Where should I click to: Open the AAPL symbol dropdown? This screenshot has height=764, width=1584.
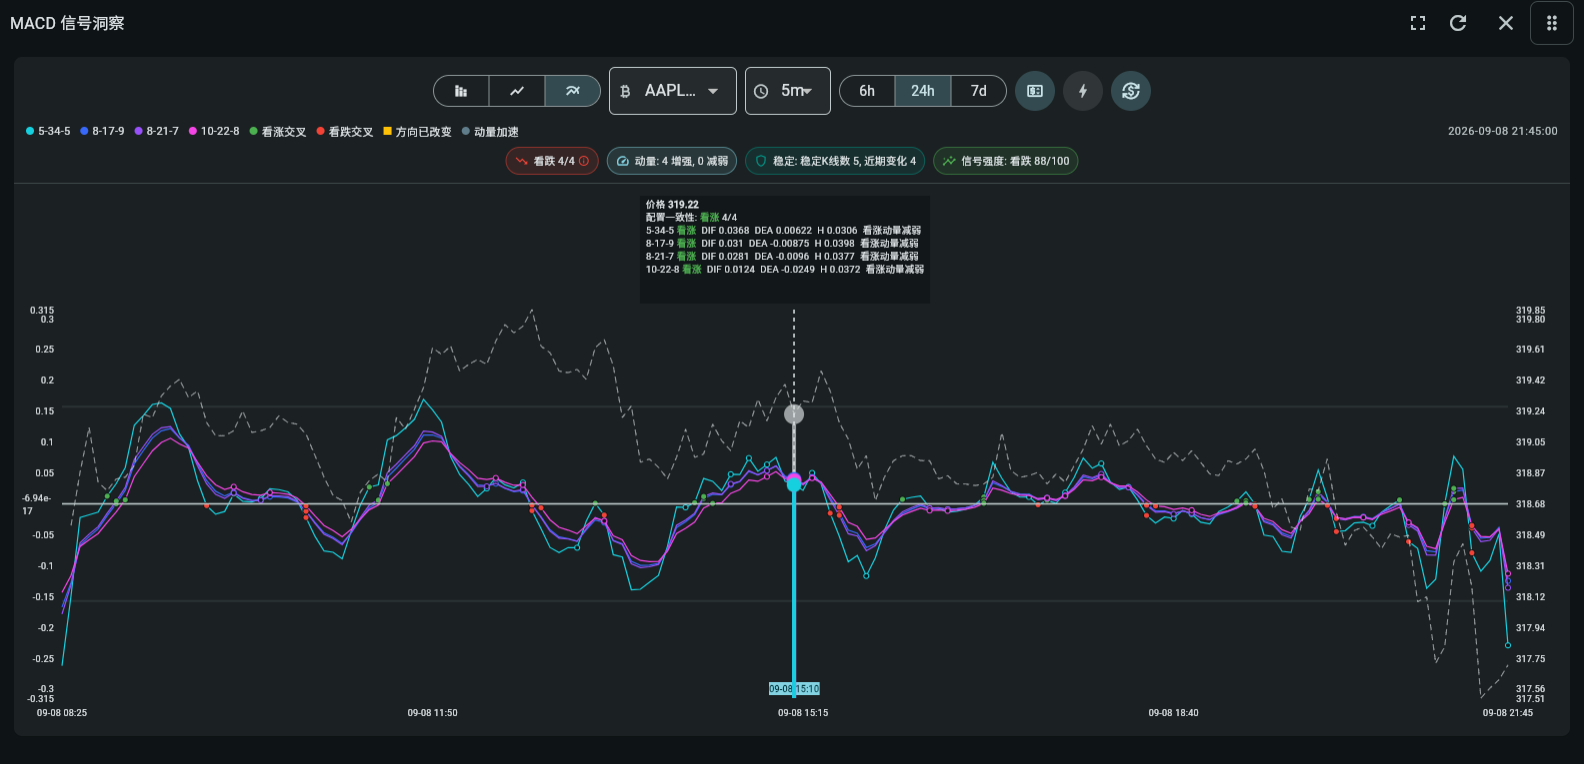[673, 91]
